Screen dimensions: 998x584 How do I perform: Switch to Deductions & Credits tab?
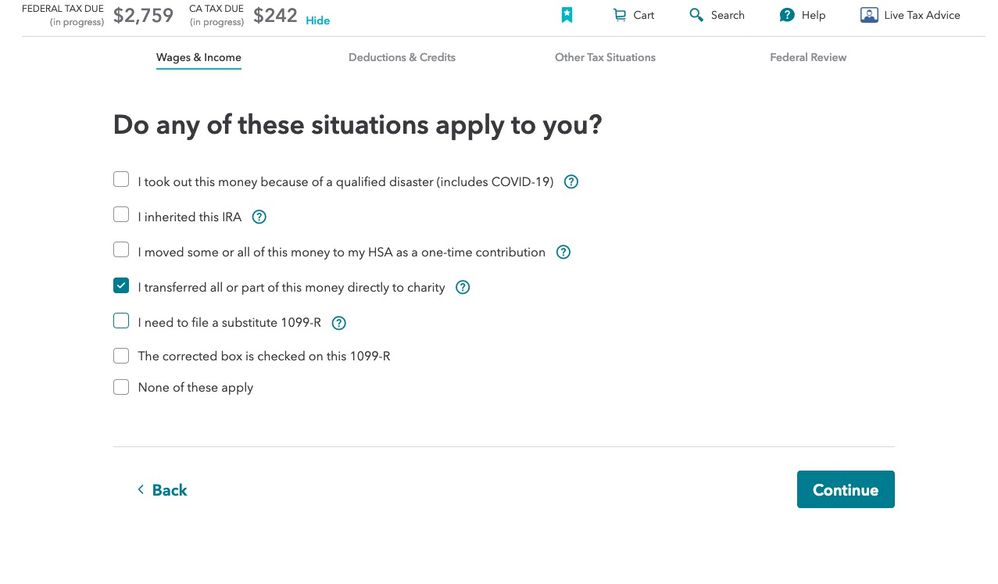pyautogui.click(x=402, y=57)
